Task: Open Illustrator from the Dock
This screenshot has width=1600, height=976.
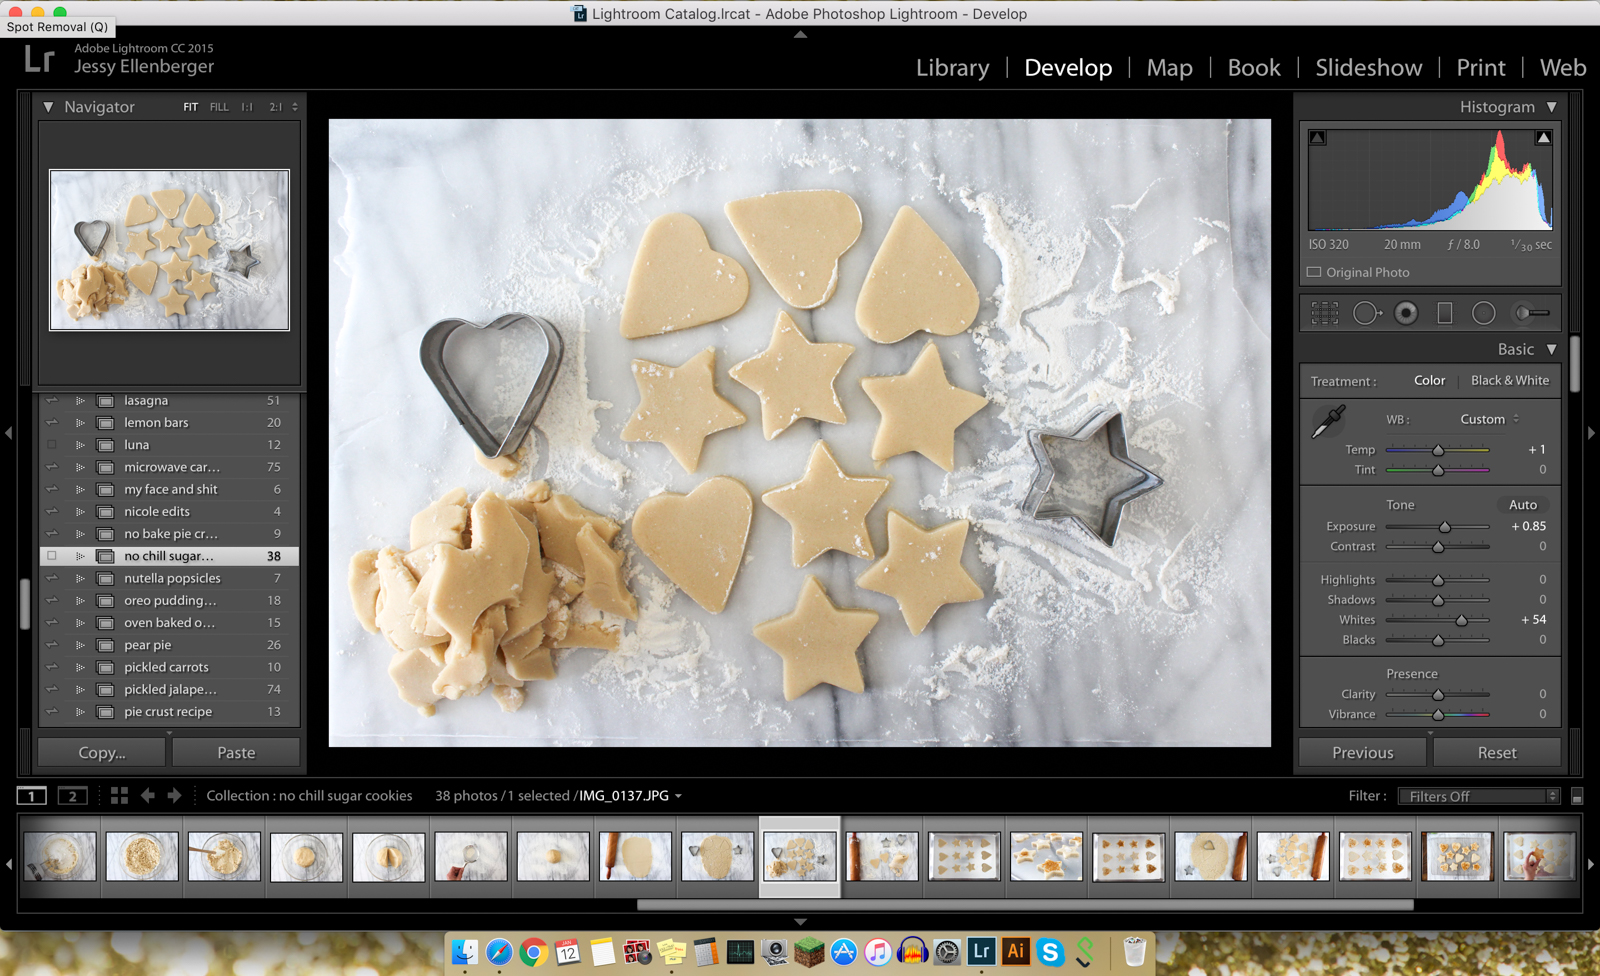Action: 1016,951
